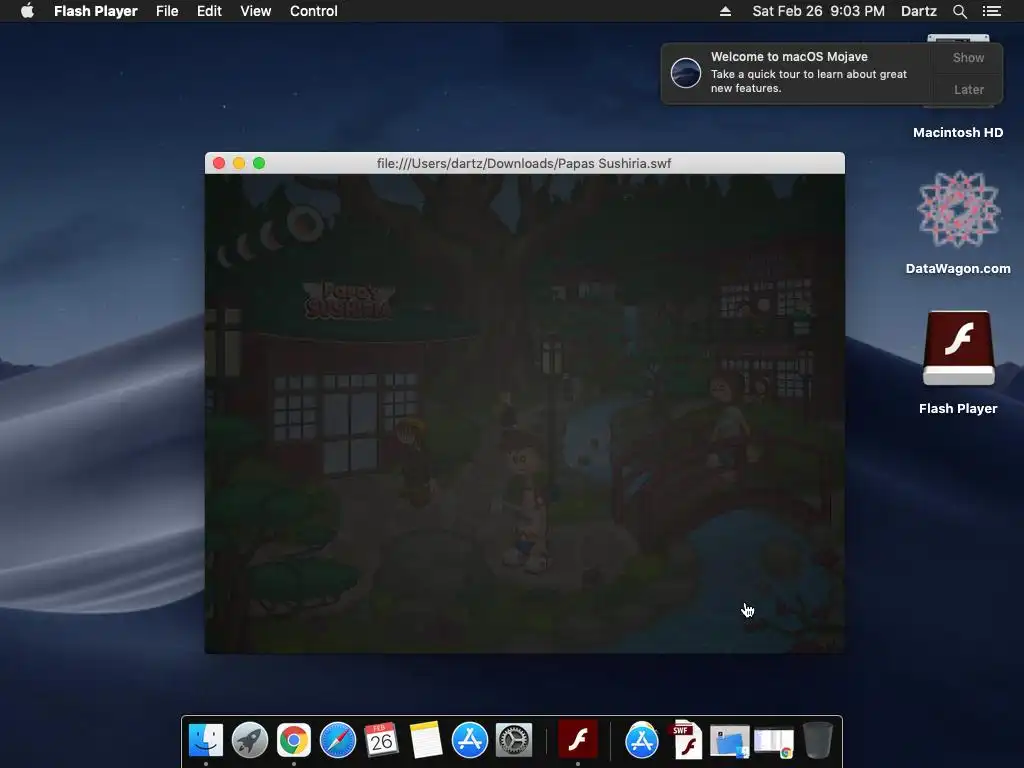Select the DataWagon.com desktop icon
The height and width of the screenshot is (768, 1024).
tap(958, 210)
